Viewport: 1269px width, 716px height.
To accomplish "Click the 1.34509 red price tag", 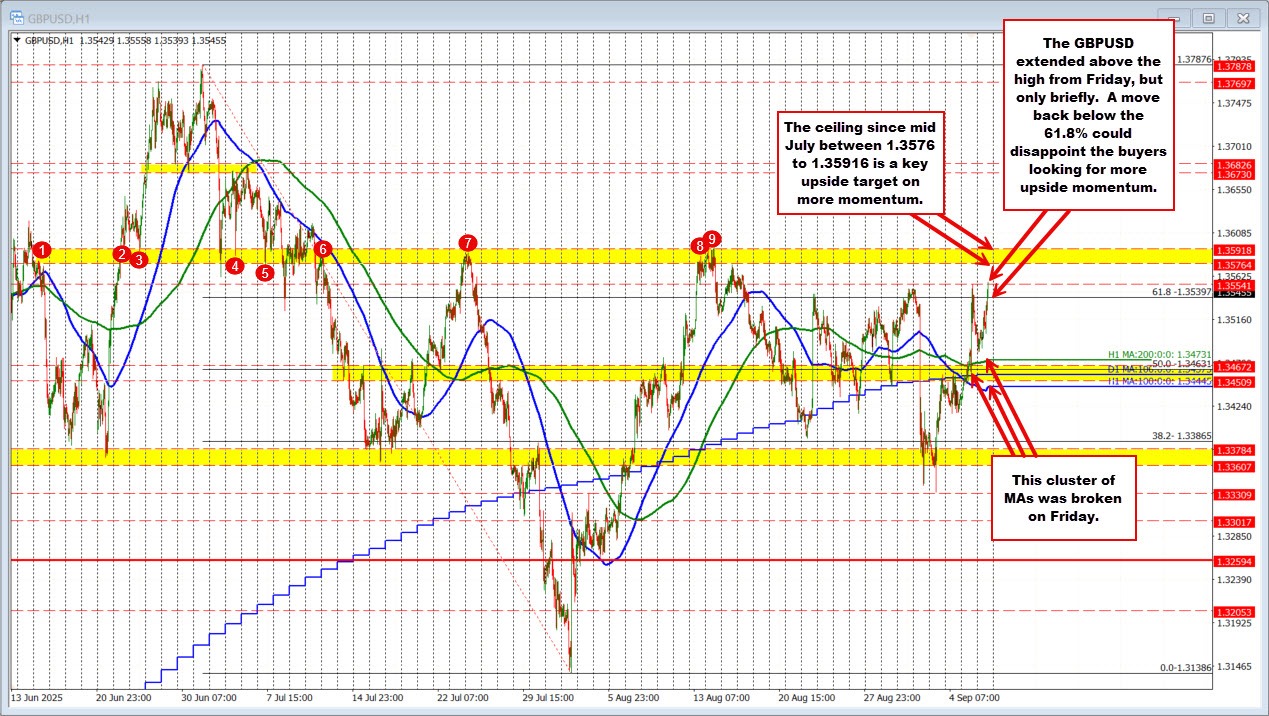I will (x=1233, y=382).
